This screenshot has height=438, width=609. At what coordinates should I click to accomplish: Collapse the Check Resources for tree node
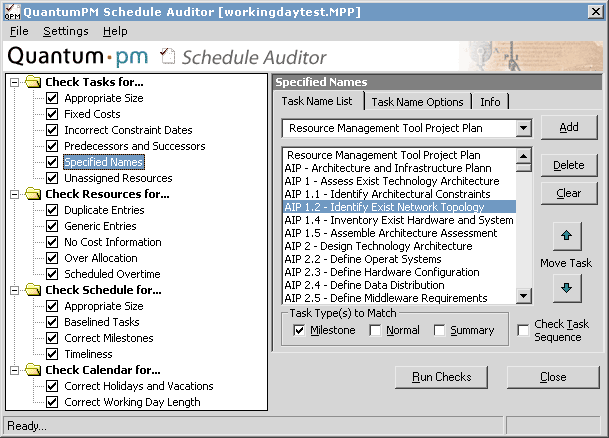click(14, 194)
